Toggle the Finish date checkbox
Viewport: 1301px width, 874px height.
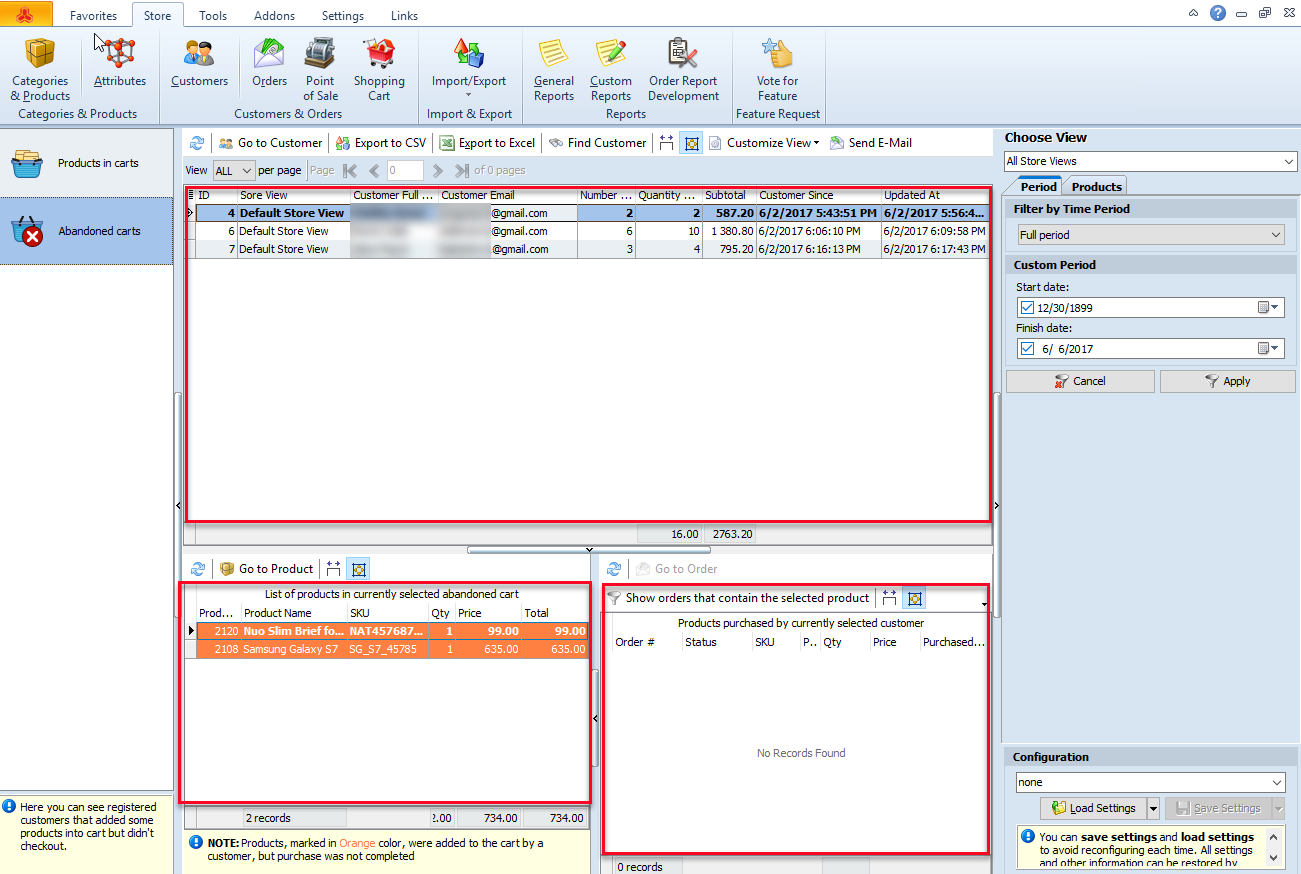(x=1027, y=349)
